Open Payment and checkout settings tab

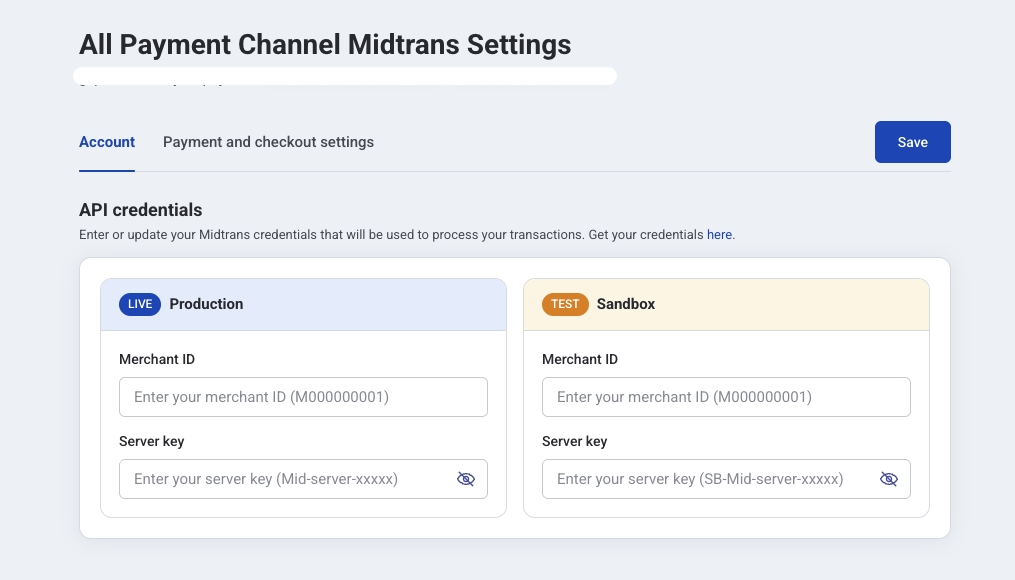coord(268,142)
